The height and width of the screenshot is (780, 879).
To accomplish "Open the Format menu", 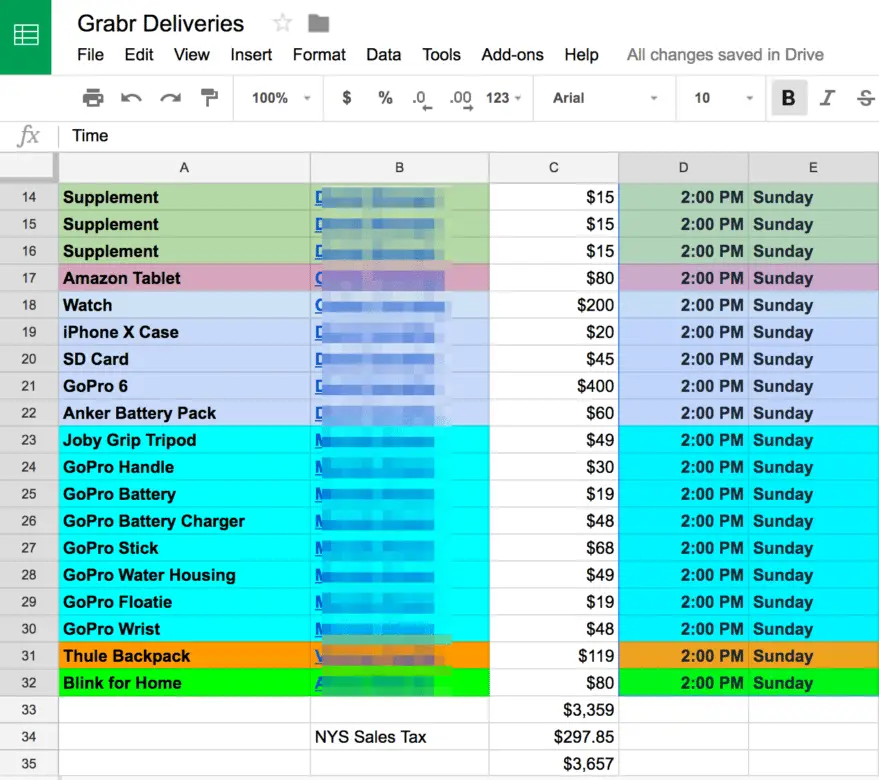I will [x=319, y=55].
